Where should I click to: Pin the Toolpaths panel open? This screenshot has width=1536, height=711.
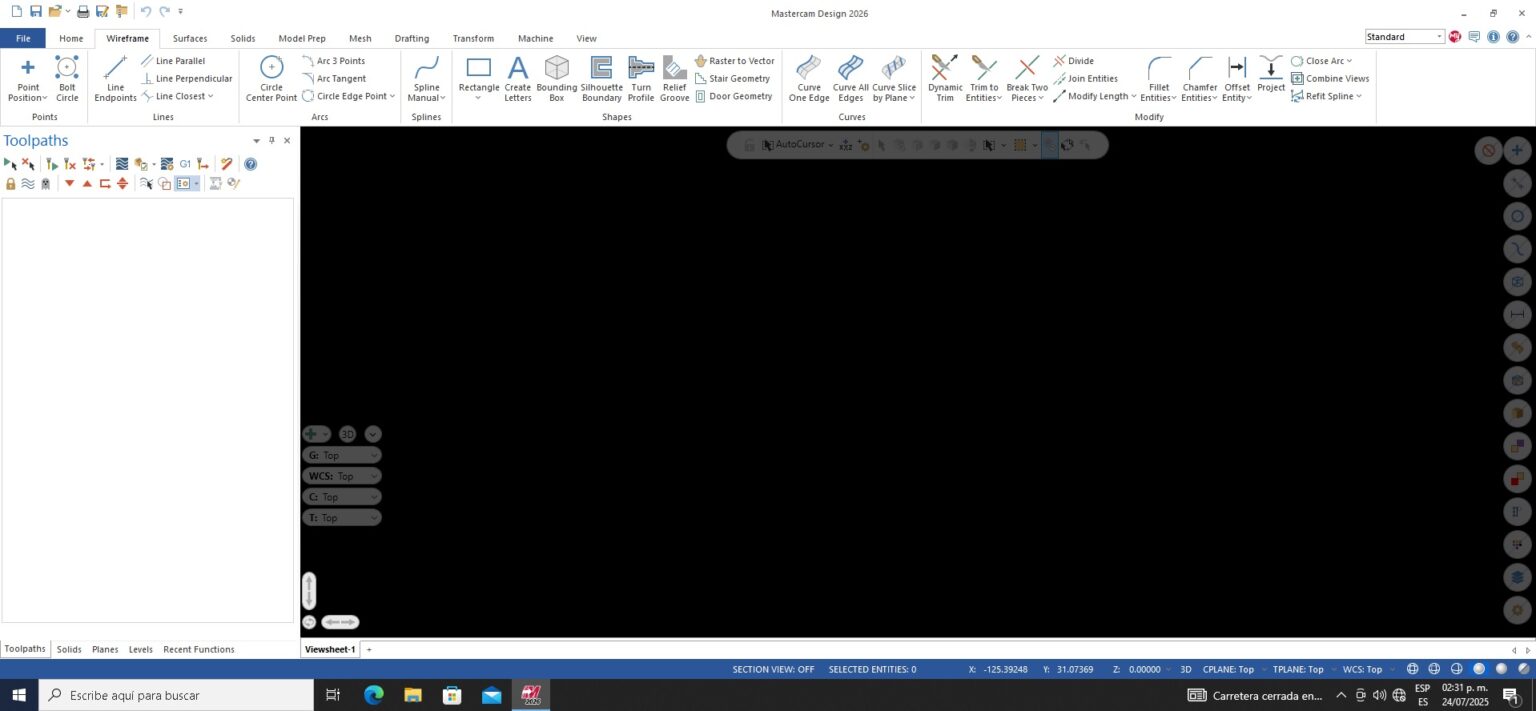pos(271,140)
